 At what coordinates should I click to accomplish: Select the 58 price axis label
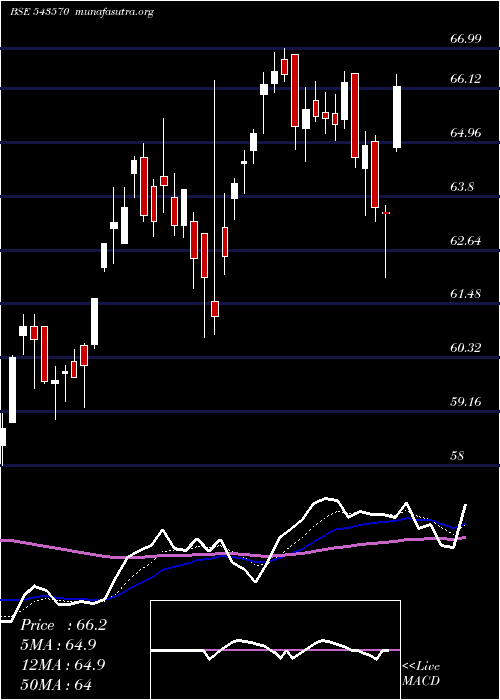click(458, 456)
